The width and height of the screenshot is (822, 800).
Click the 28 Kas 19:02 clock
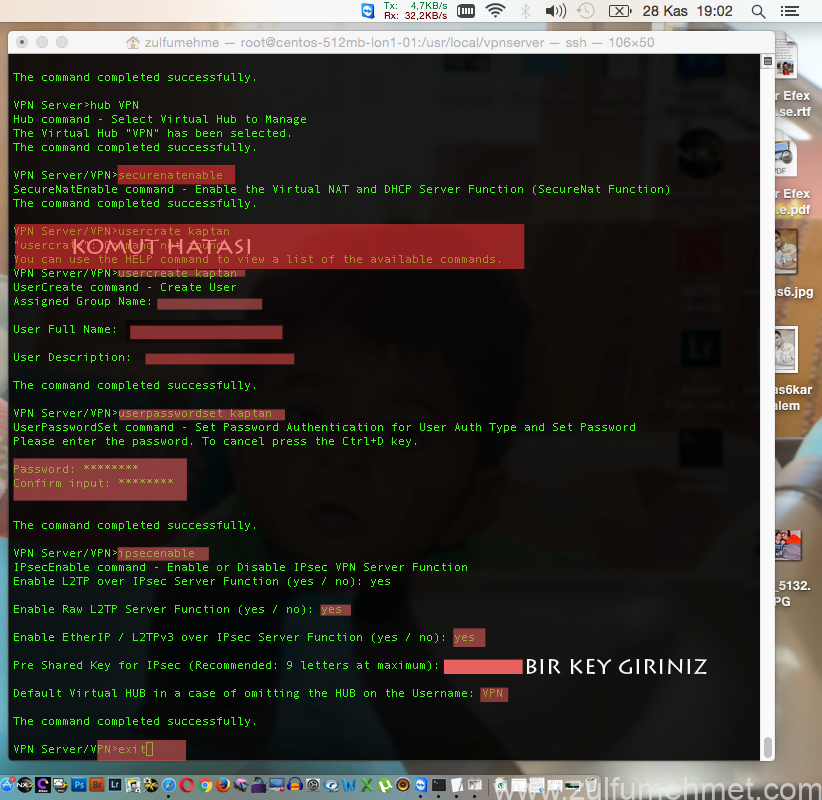tap(687, 11)
